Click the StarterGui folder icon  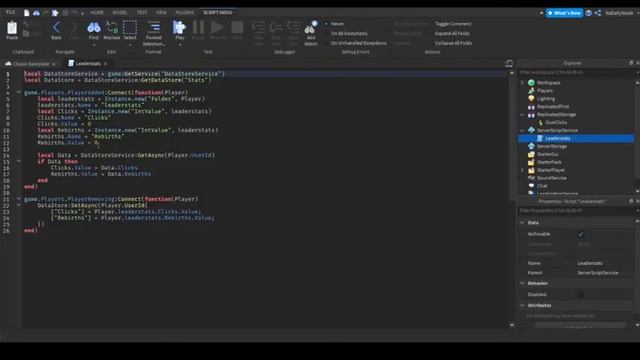point(531,154)
